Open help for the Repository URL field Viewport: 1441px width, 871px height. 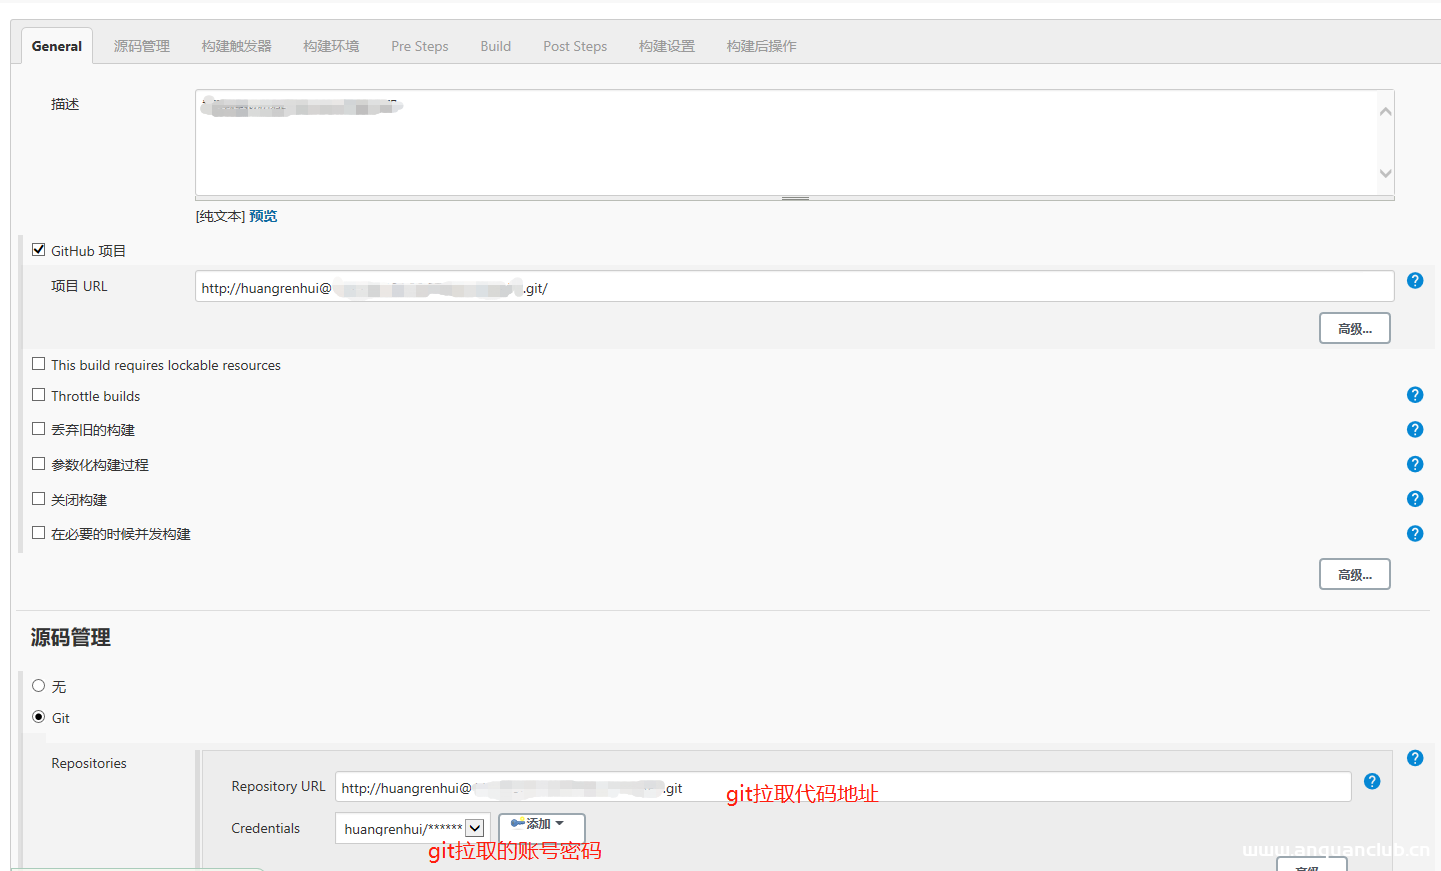pos(1372,781)
